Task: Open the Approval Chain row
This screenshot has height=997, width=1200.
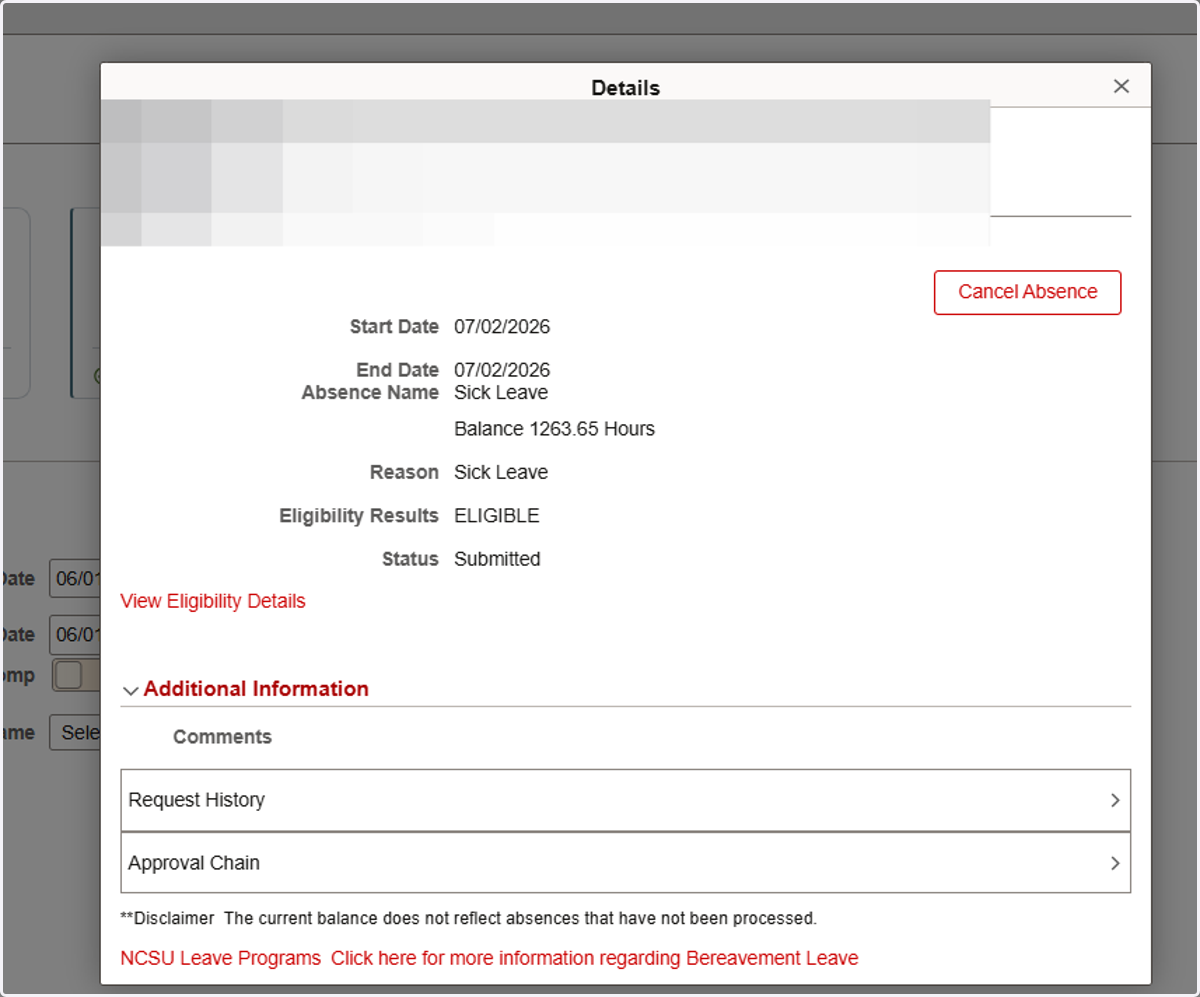Action: pos(625,863)
